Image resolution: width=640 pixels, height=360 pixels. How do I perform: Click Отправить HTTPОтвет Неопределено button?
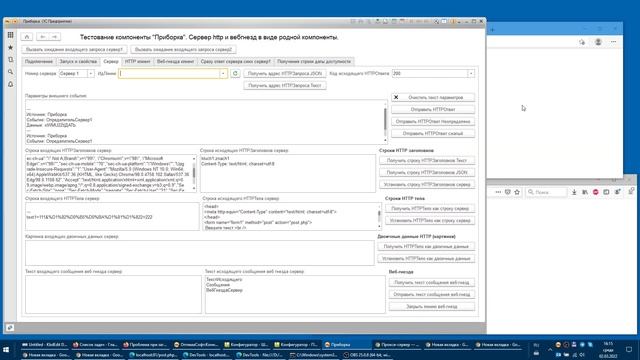pyautogui.click(x=433, y=121)
